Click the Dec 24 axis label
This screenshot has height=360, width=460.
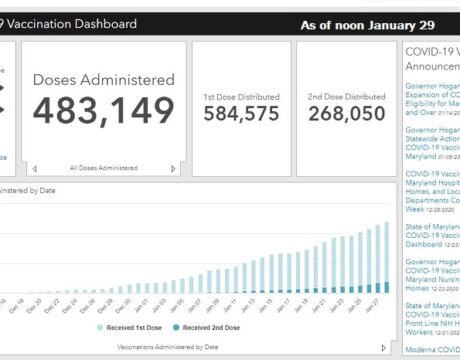(x=70, y=306)
